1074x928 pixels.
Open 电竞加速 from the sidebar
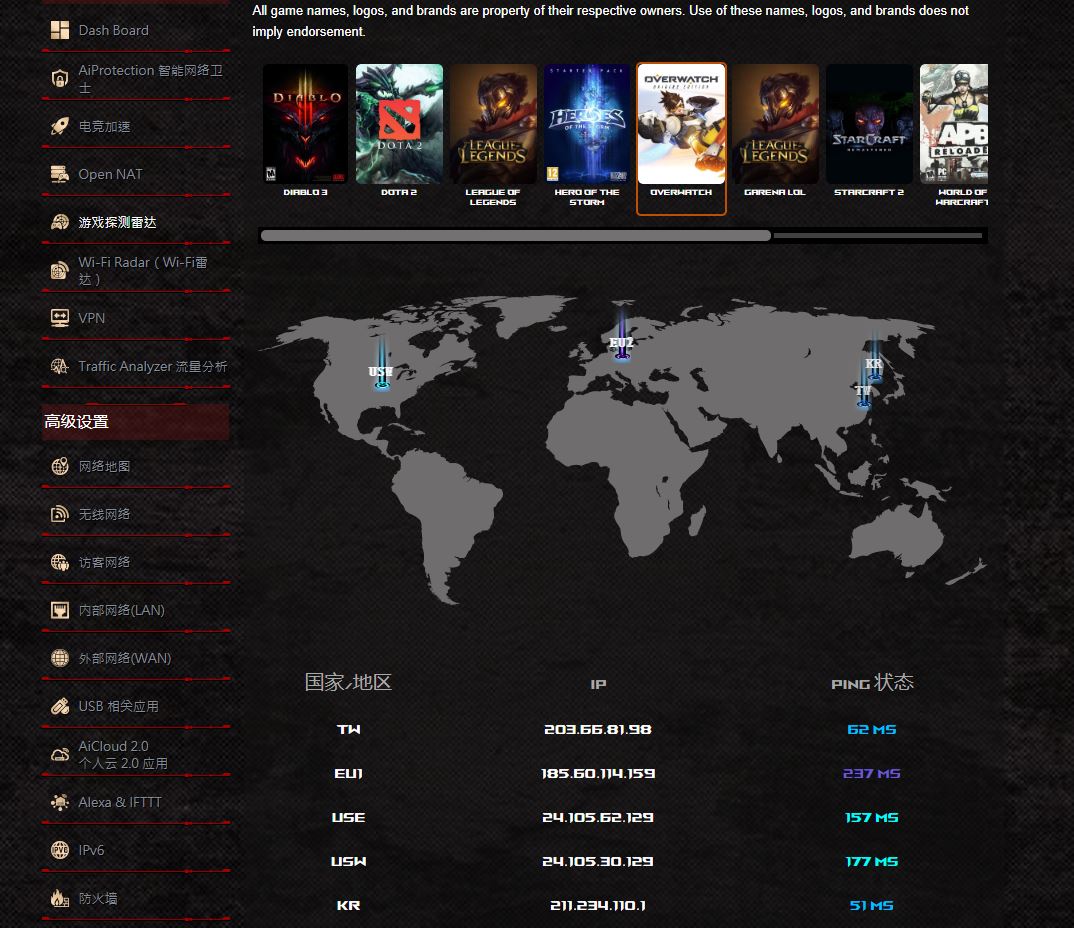point(60,126)
